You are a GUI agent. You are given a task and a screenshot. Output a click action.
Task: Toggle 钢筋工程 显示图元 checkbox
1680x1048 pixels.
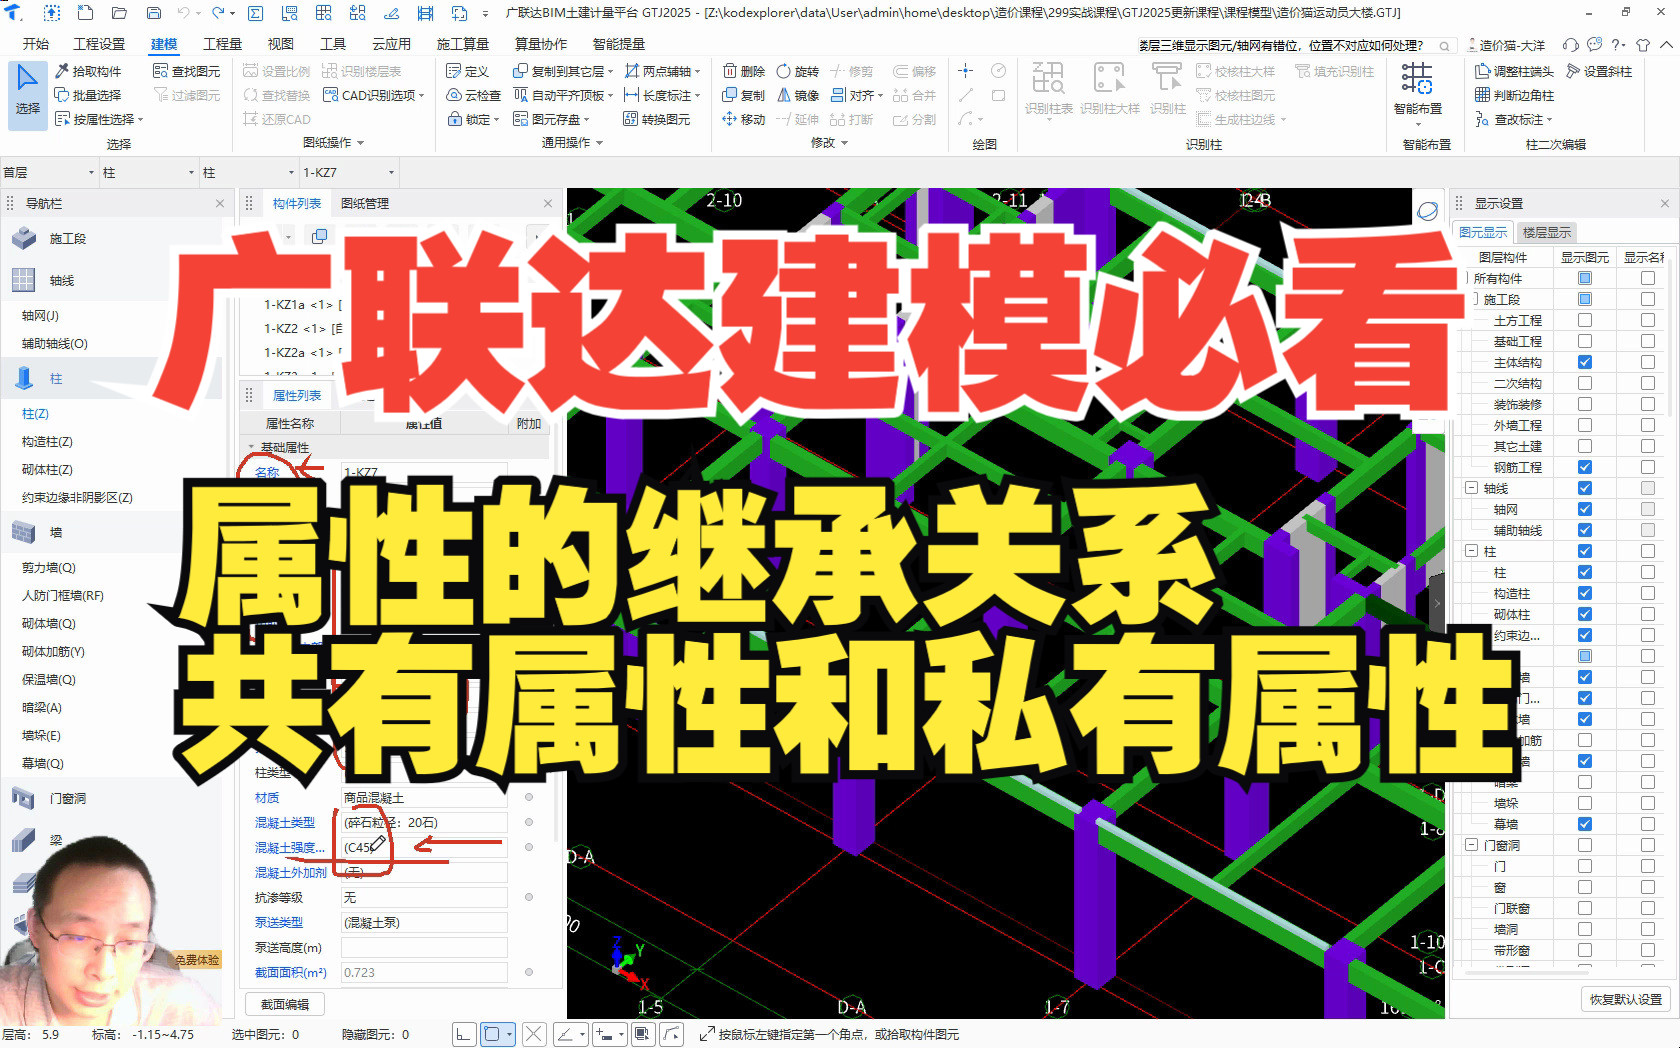point(1585,467)
